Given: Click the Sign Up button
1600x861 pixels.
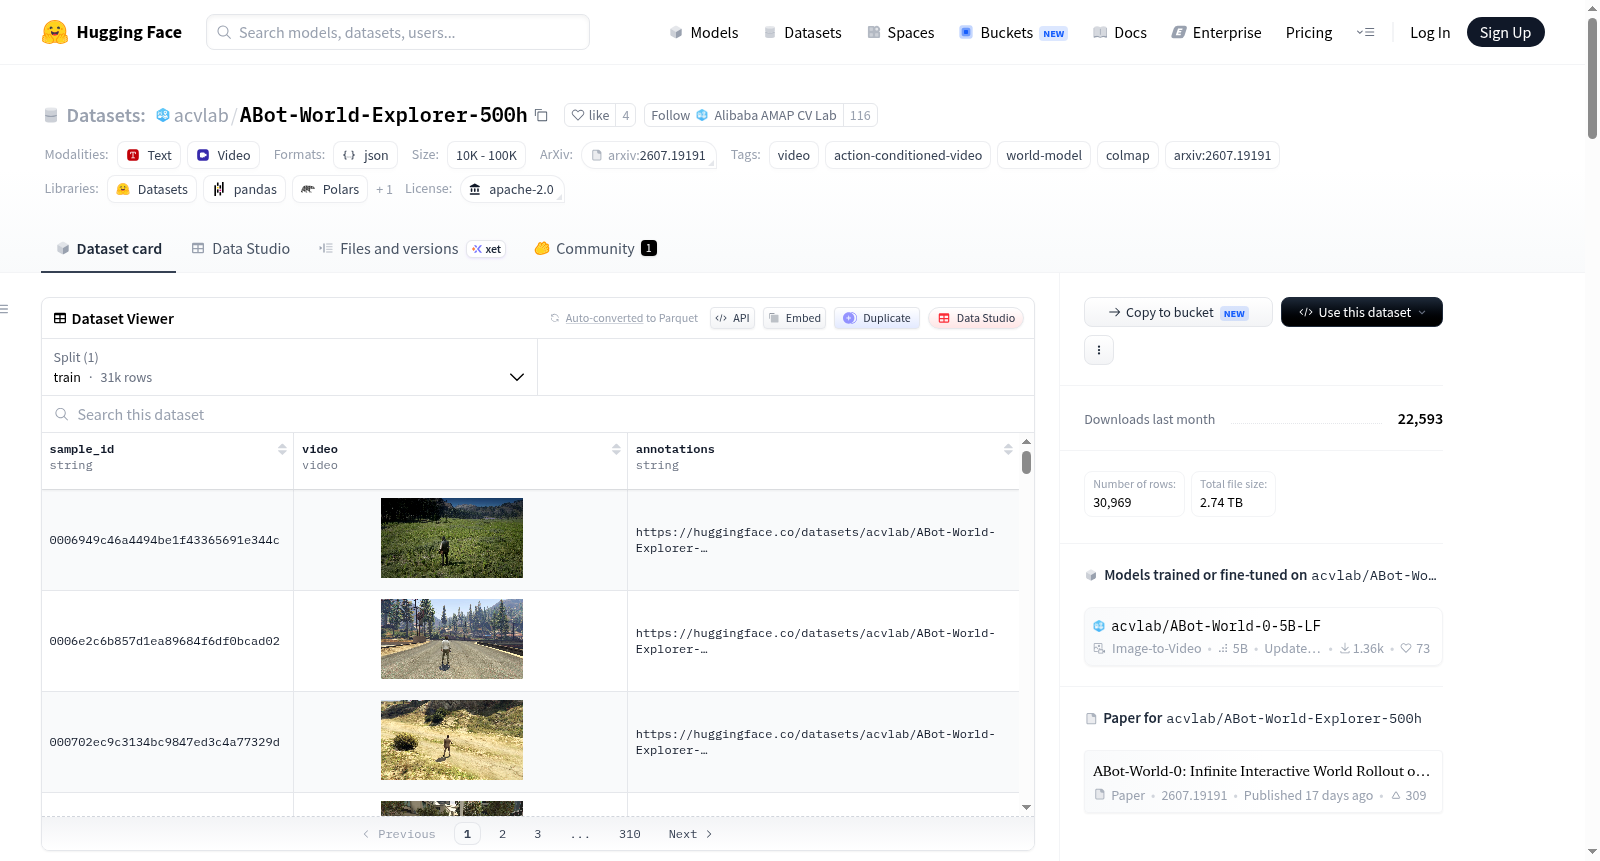Looking at the screenshot, I should (1505, 32).
